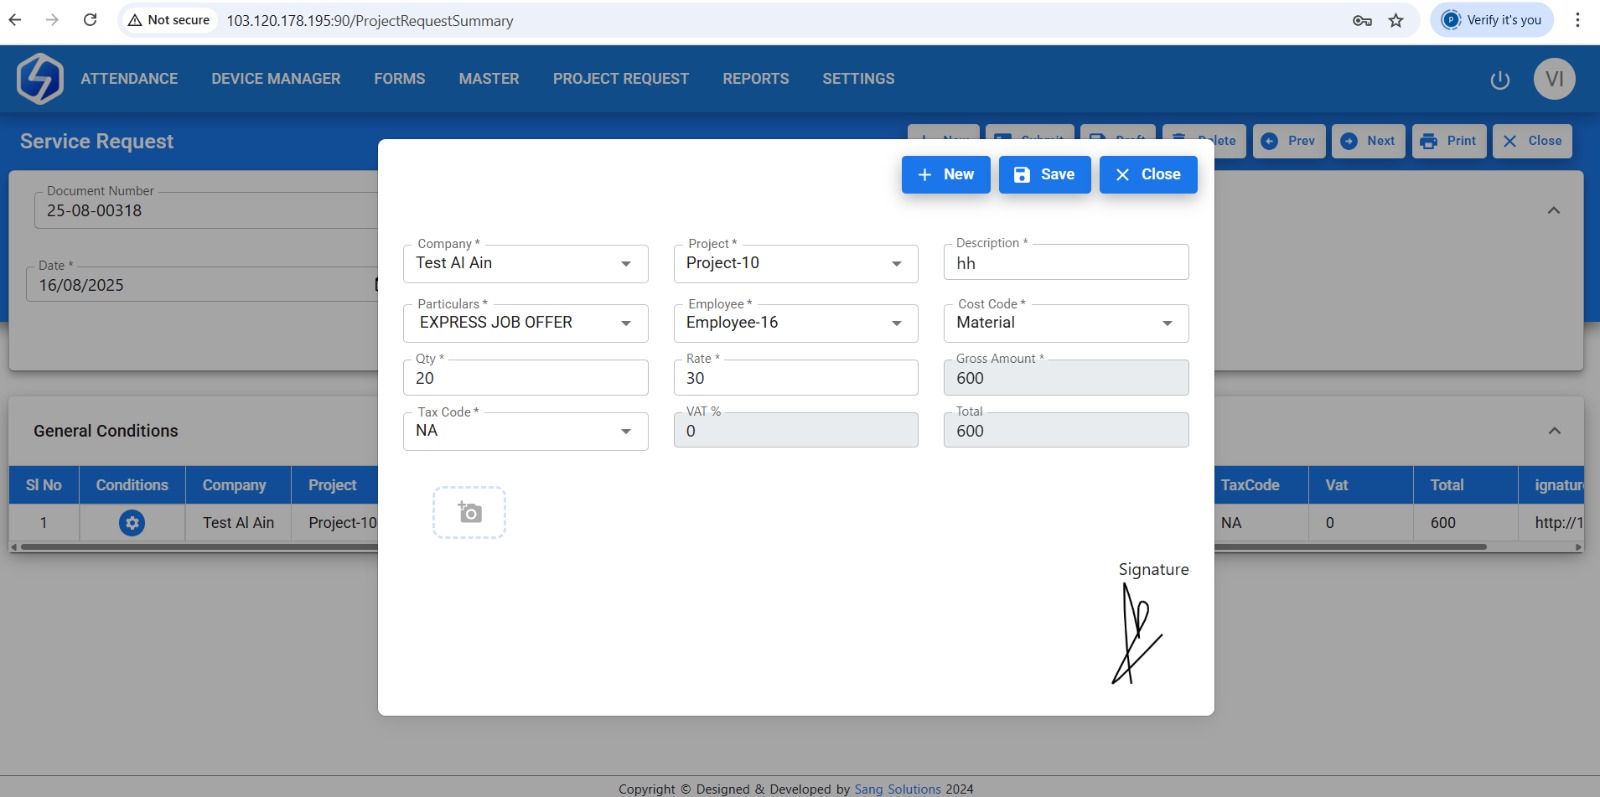Click the gear icon in Conditions column
Viewport: 1600px width, 797px height.
[132, 523]
